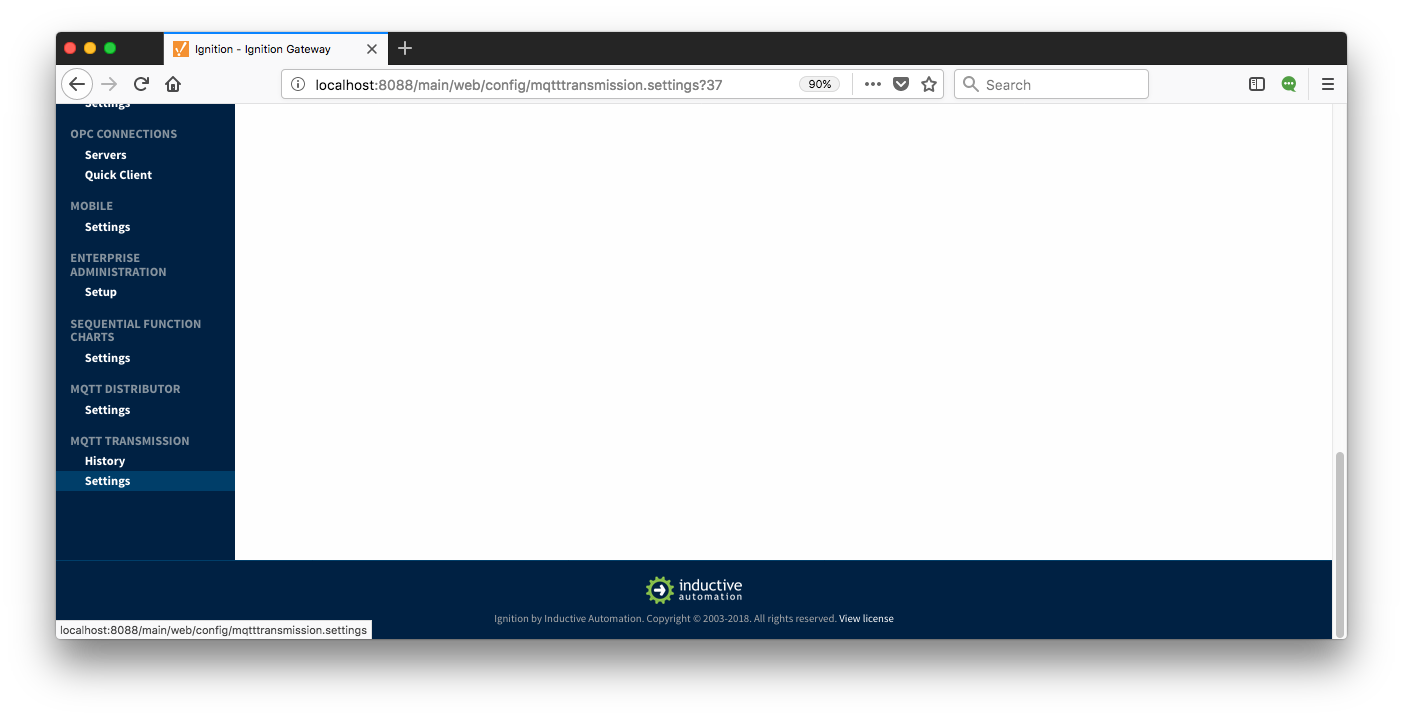
Task: Click the MQTT DISTRIBUTOR section heading
Action: (x=126, y=389)
